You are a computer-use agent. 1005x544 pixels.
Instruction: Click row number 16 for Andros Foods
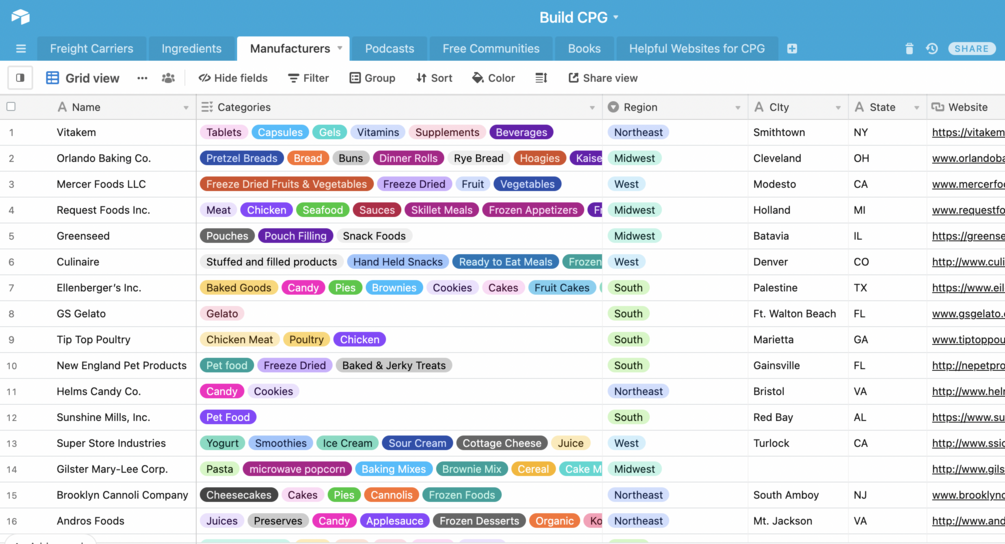pyautogui.click(x=12, y=521)
